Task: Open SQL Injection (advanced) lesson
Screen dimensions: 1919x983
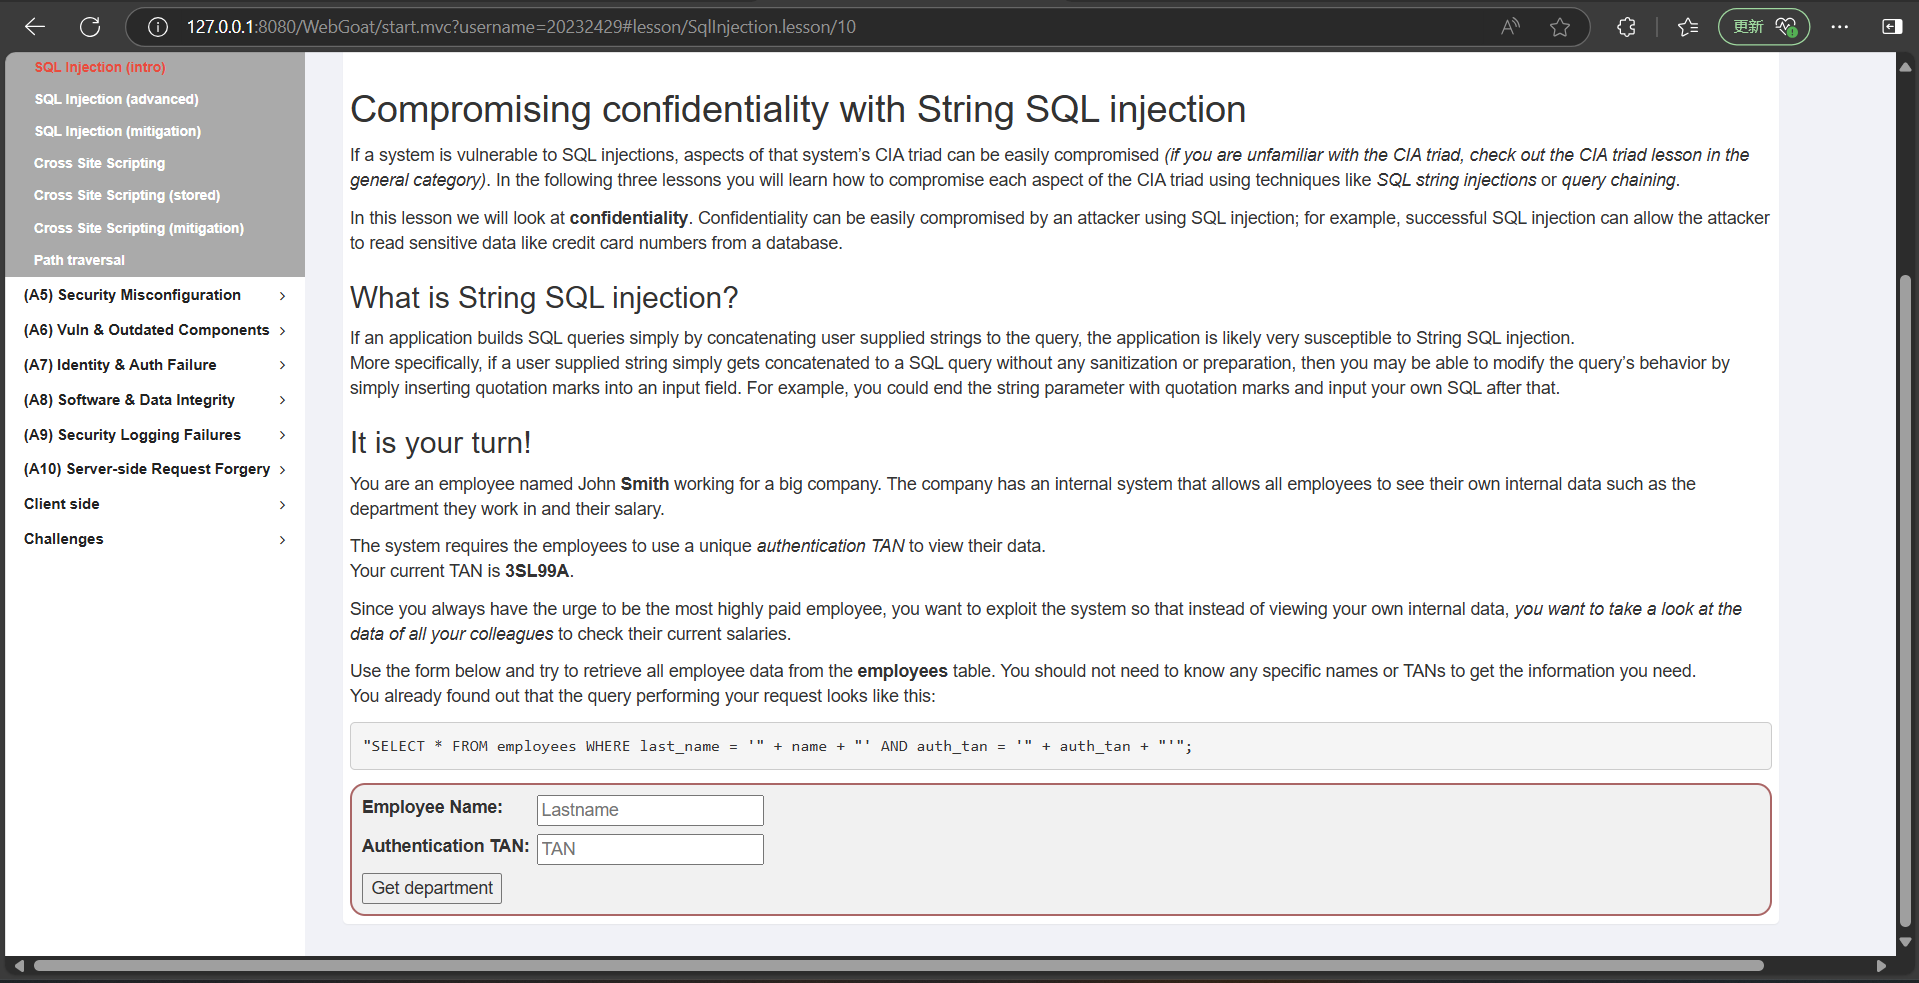Action: [x=116, y=99]
